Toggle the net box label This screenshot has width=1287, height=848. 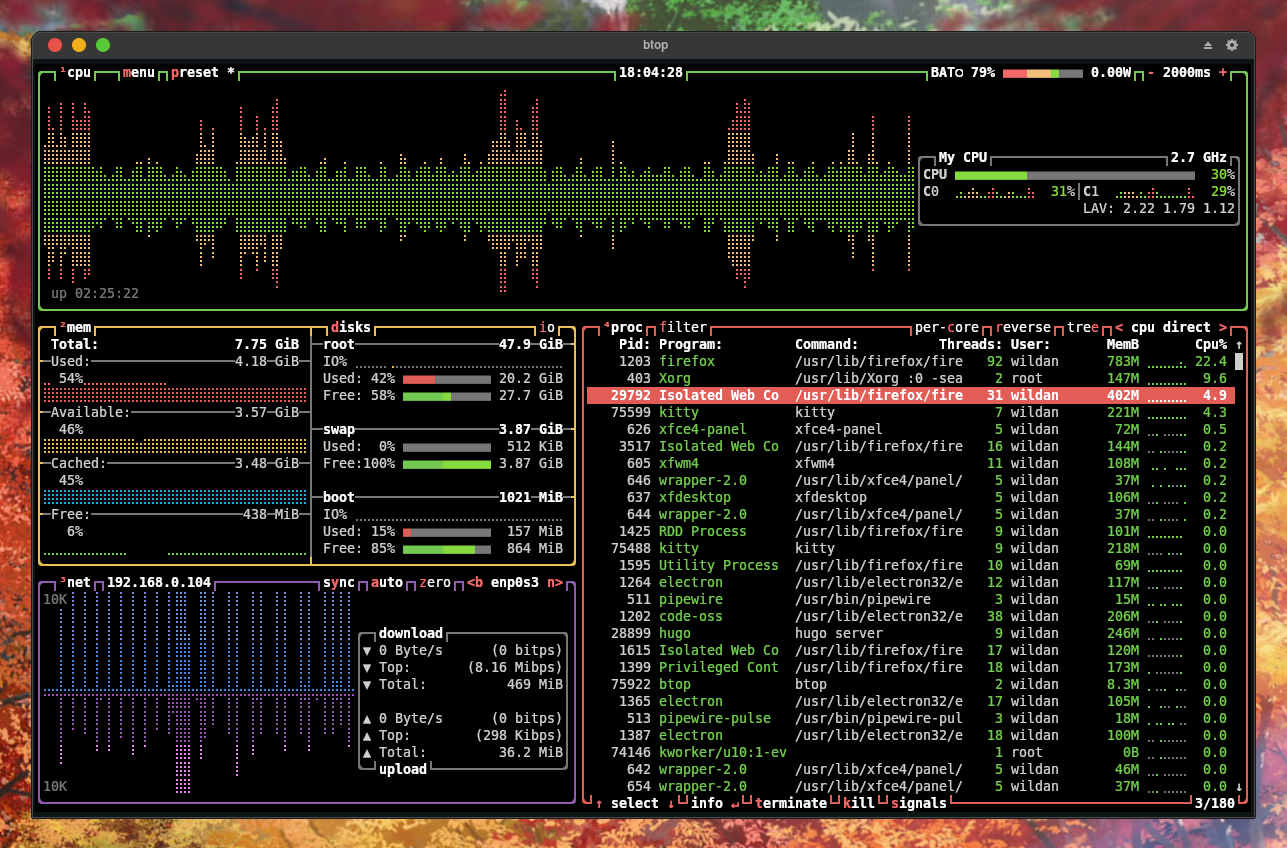pyautogui.click(x=75, y=582)
